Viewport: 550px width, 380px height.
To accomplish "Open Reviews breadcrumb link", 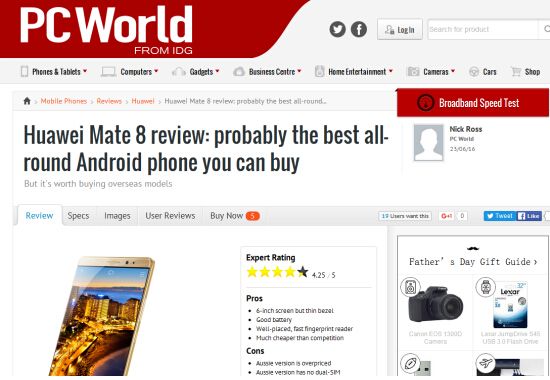I will [x=109, y=101].
